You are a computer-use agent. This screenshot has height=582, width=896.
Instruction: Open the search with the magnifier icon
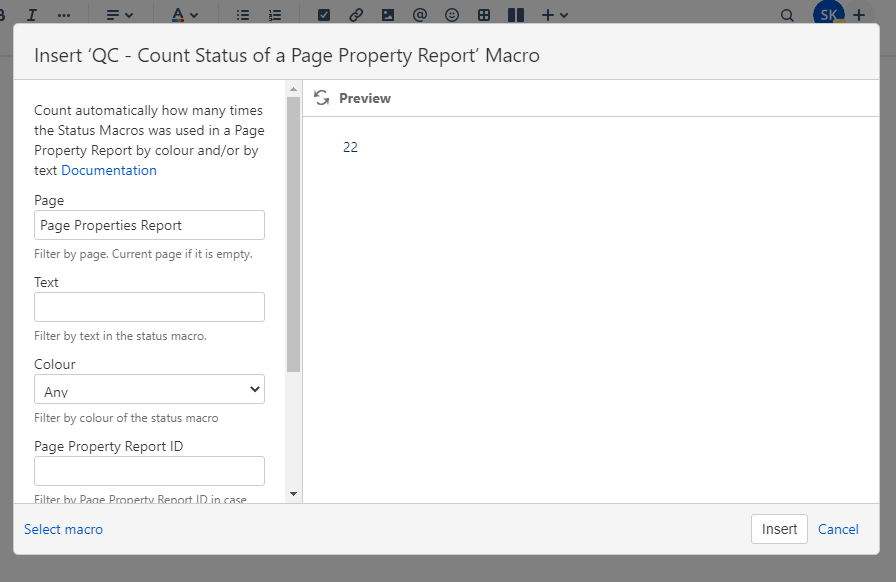click(787, 14)
